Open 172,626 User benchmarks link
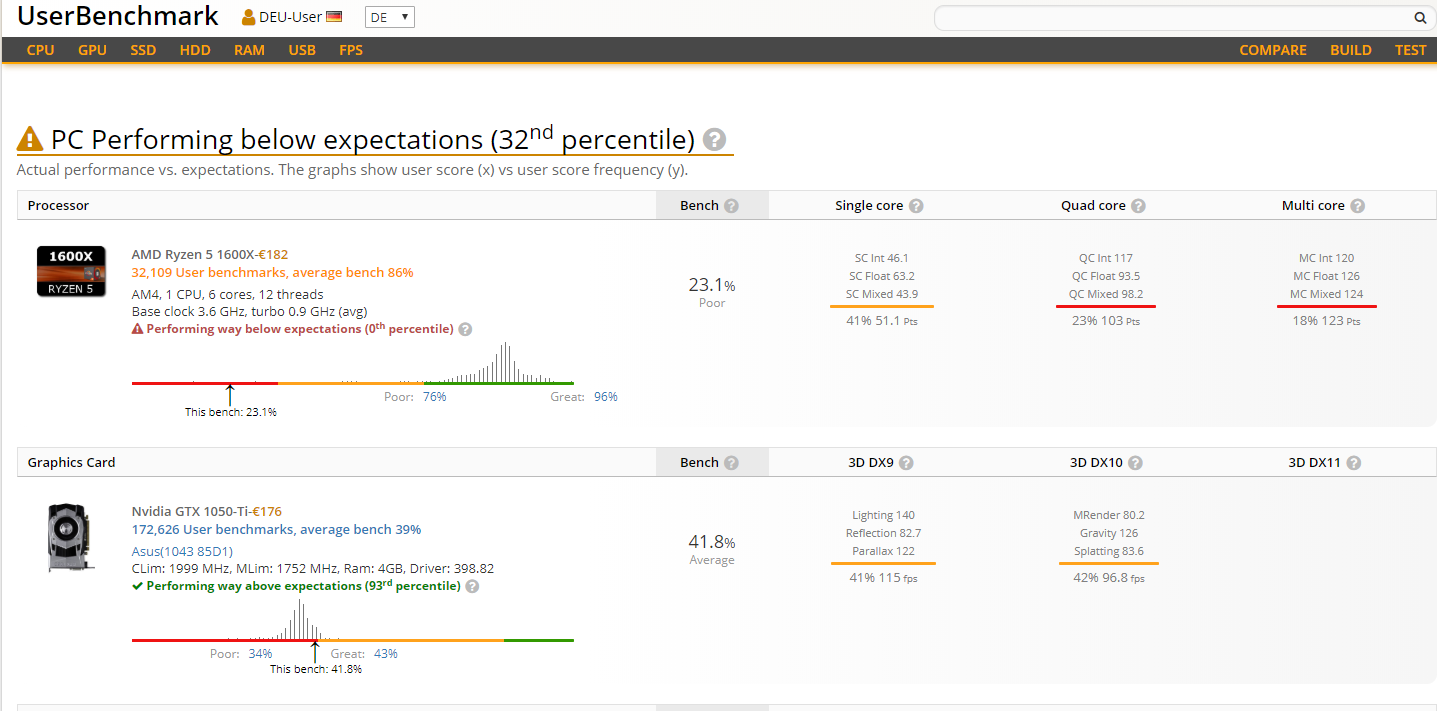 pyautogui.click(x=276, y=529)
